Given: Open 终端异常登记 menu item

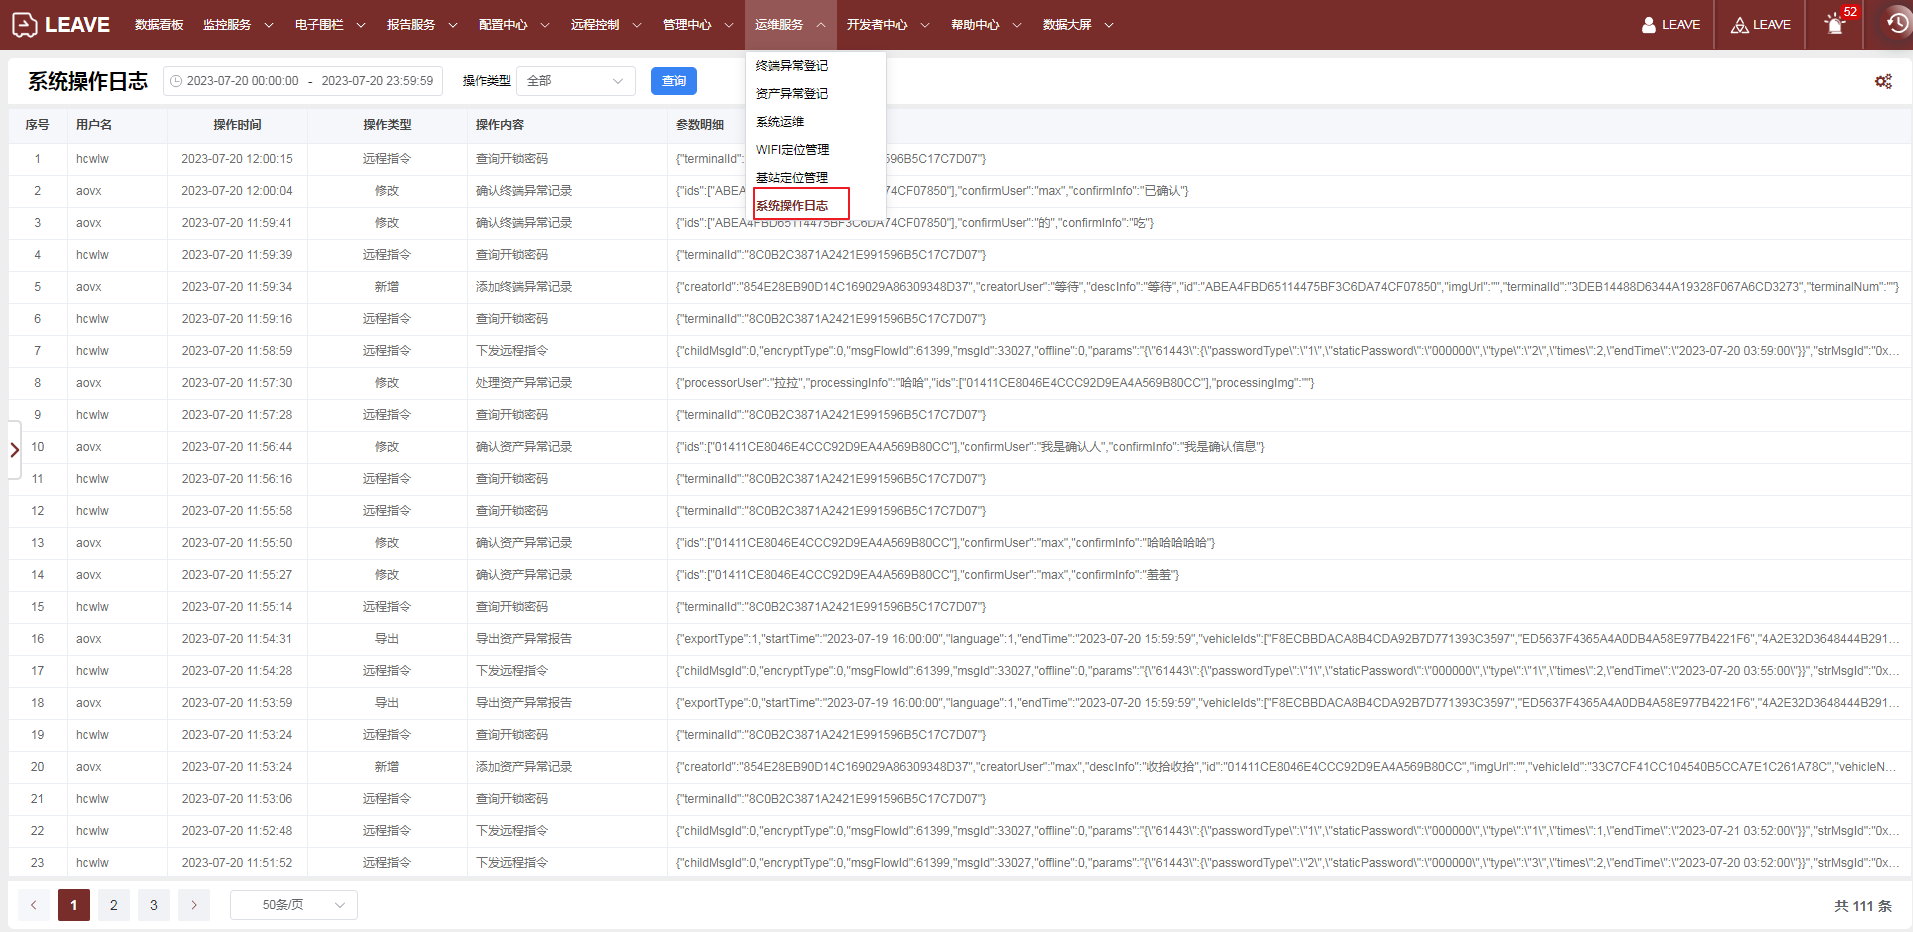Looking at the screenshot, I should [791, 66].
